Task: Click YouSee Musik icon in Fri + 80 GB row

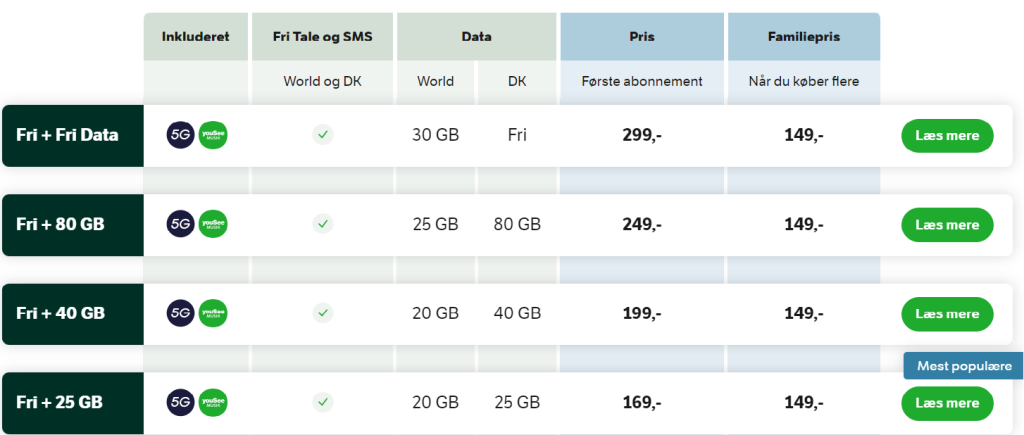Action: click(x=213, y=224)
